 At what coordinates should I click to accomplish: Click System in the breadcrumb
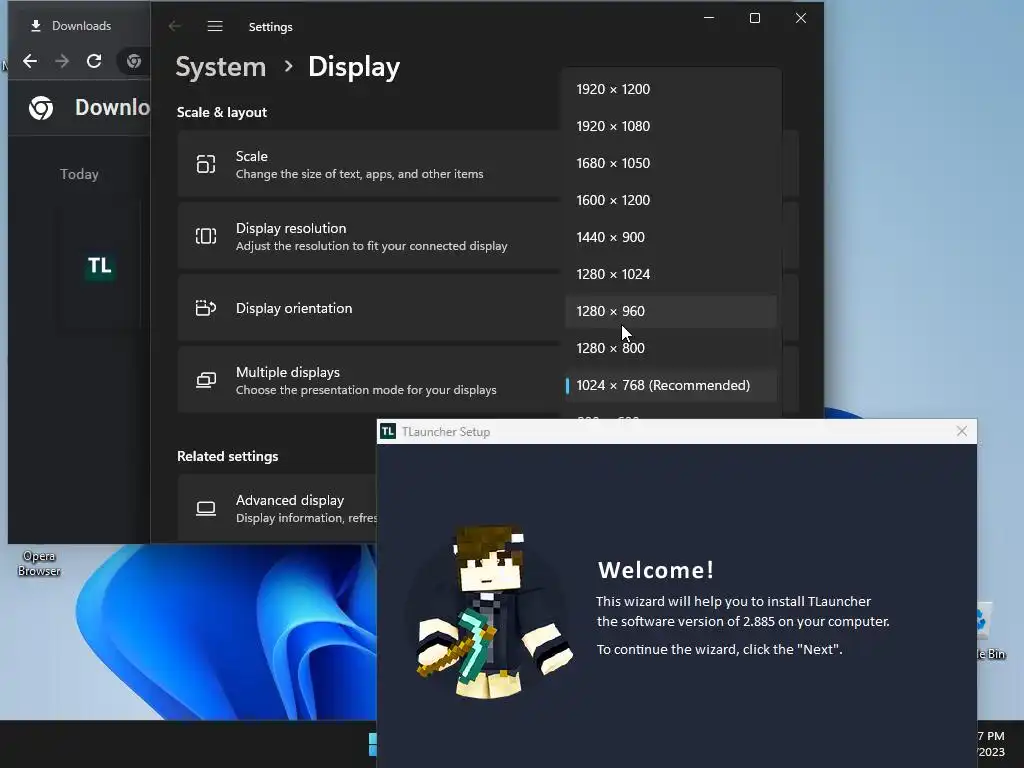(x=221, y=67)
